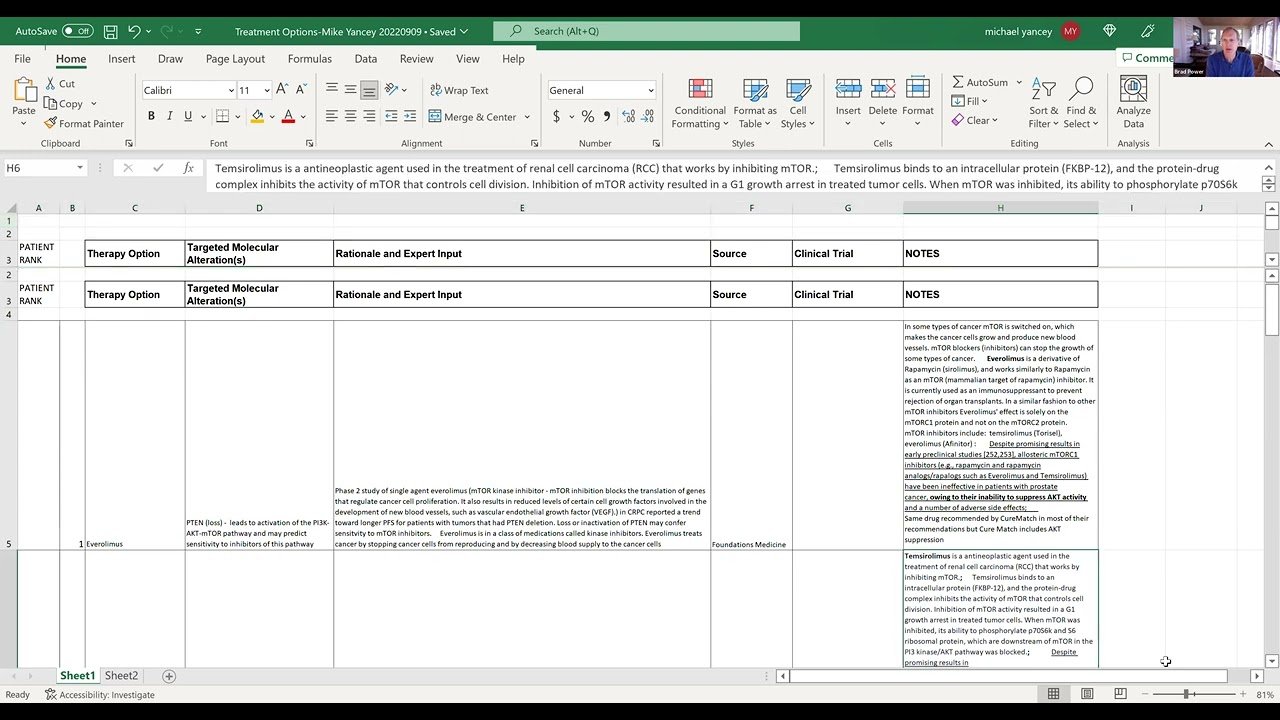Viewport: 1280px width, 720px height.
Task: Switch to the Sheet2 tab
Action: 121,676
